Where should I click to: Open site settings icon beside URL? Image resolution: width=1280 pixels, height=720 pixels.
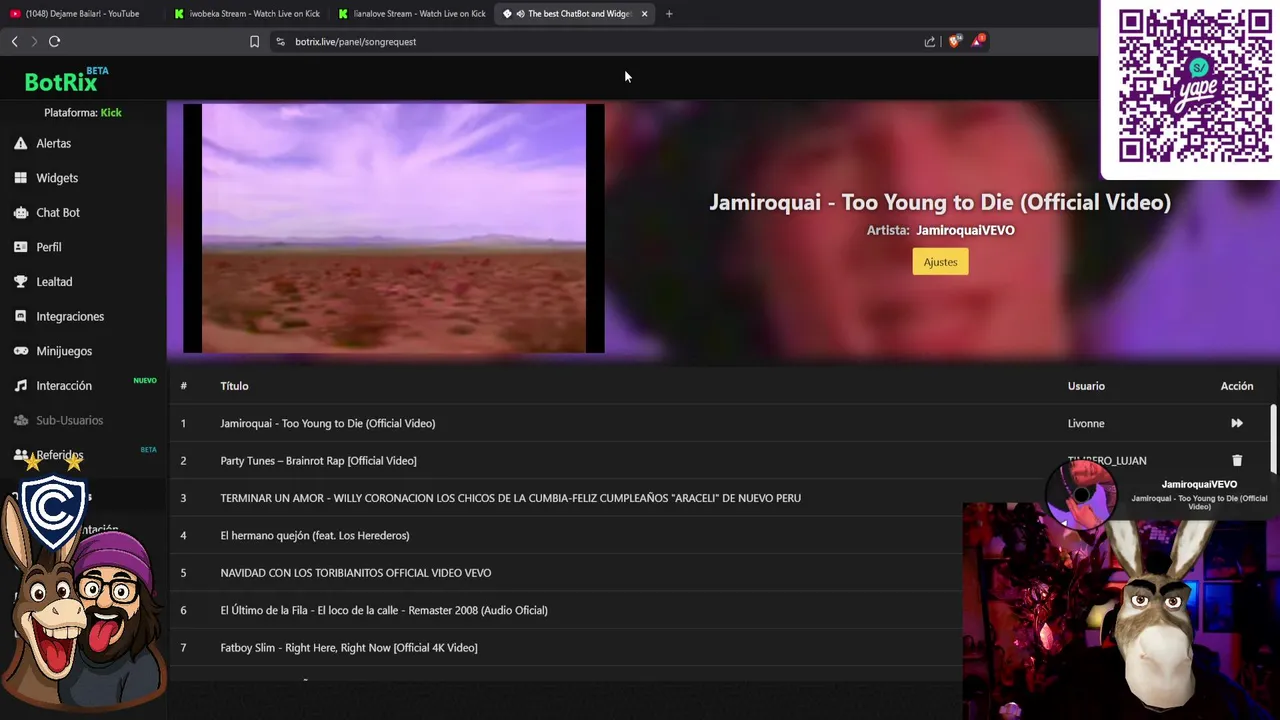280,42
